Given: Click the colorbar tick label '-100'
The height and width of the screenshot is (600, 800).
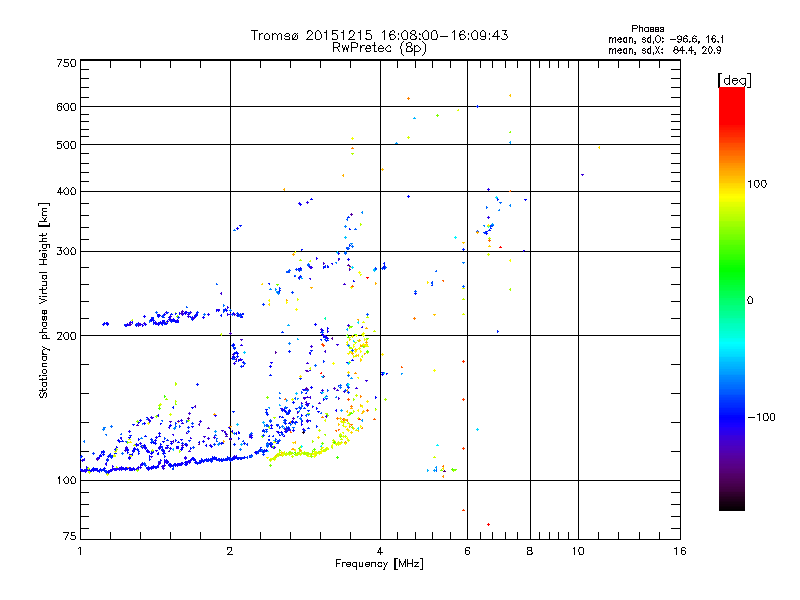Looking at the screenshot, I should (x=762, y=417).
